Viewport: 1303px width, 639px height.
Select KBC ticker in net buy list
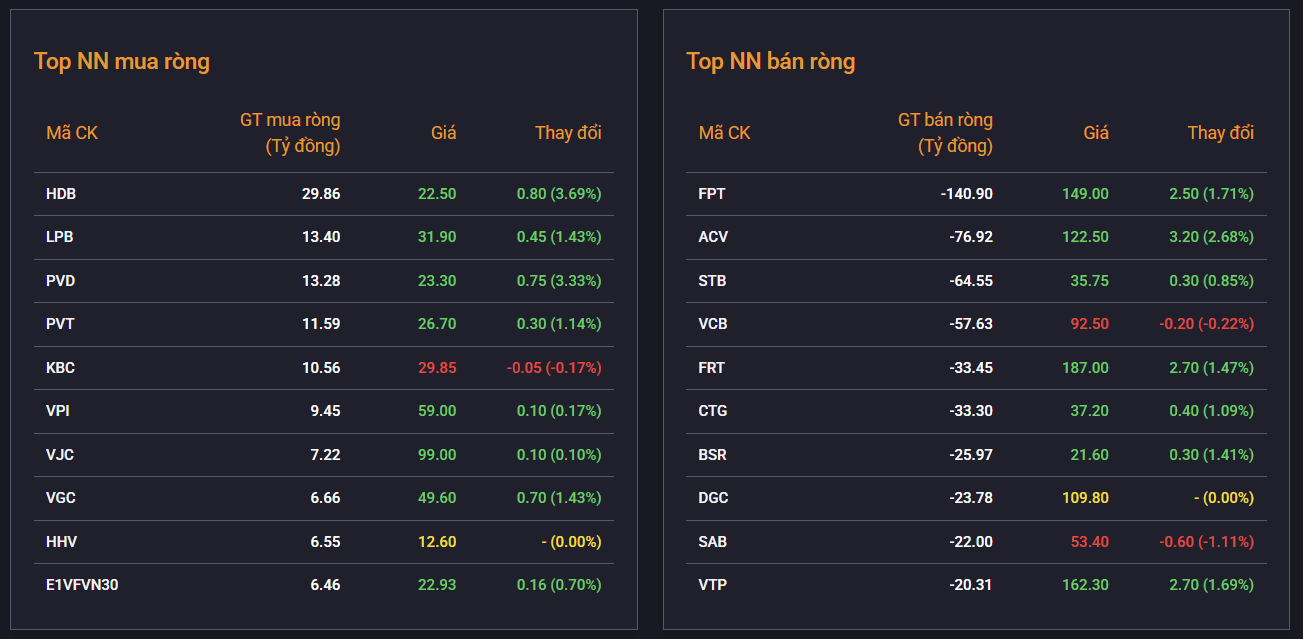(61, 368)
